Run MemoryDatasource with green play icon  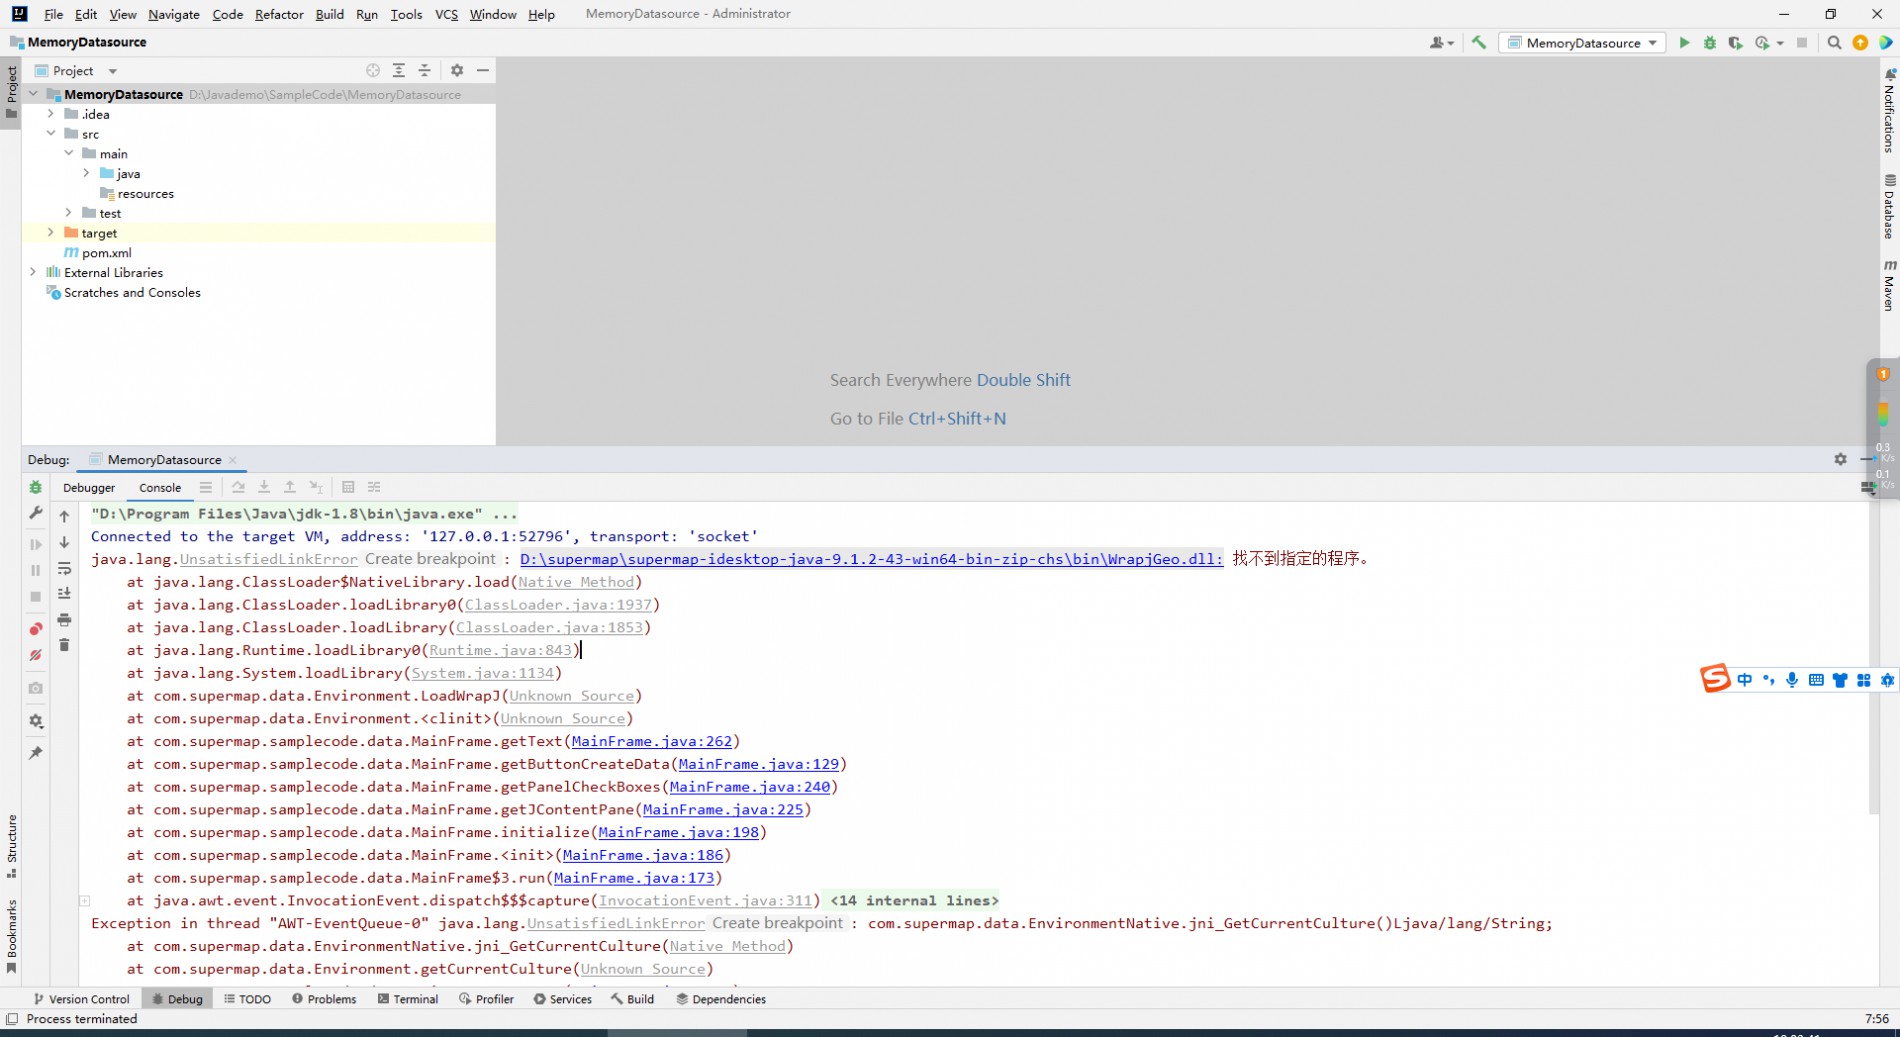pos(1684,43)
